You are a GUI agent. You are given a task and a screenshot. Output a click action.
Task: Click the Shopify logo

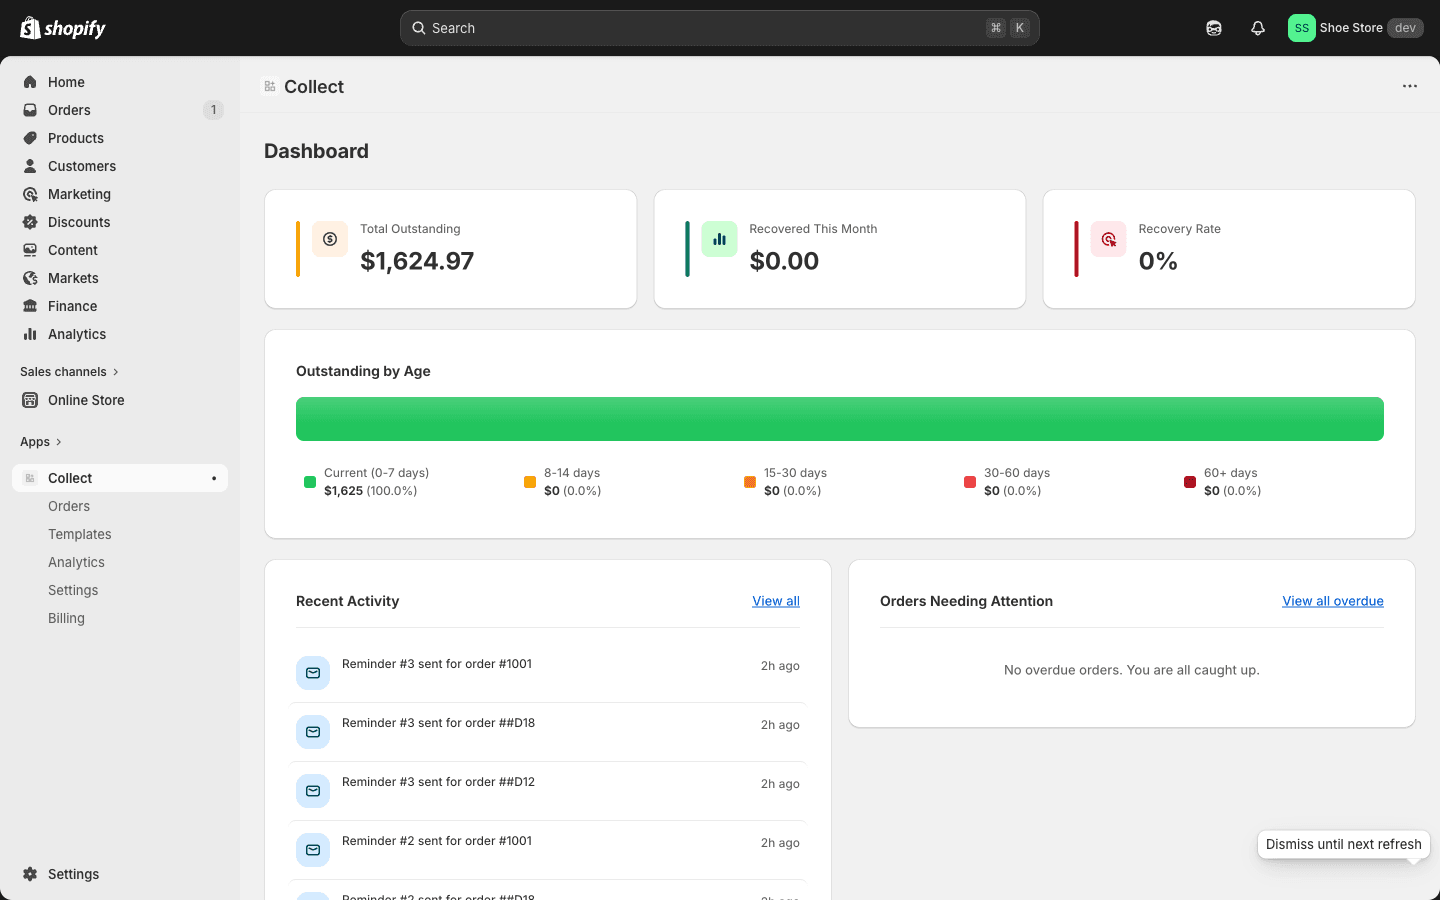click(62, 27)
